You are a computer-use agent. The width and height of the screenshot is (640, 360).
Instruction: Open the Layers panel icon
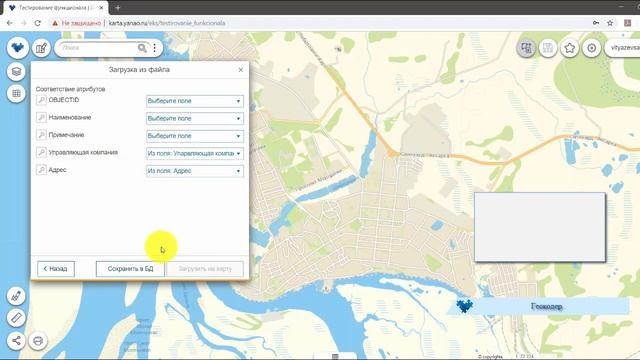[16, 72]
